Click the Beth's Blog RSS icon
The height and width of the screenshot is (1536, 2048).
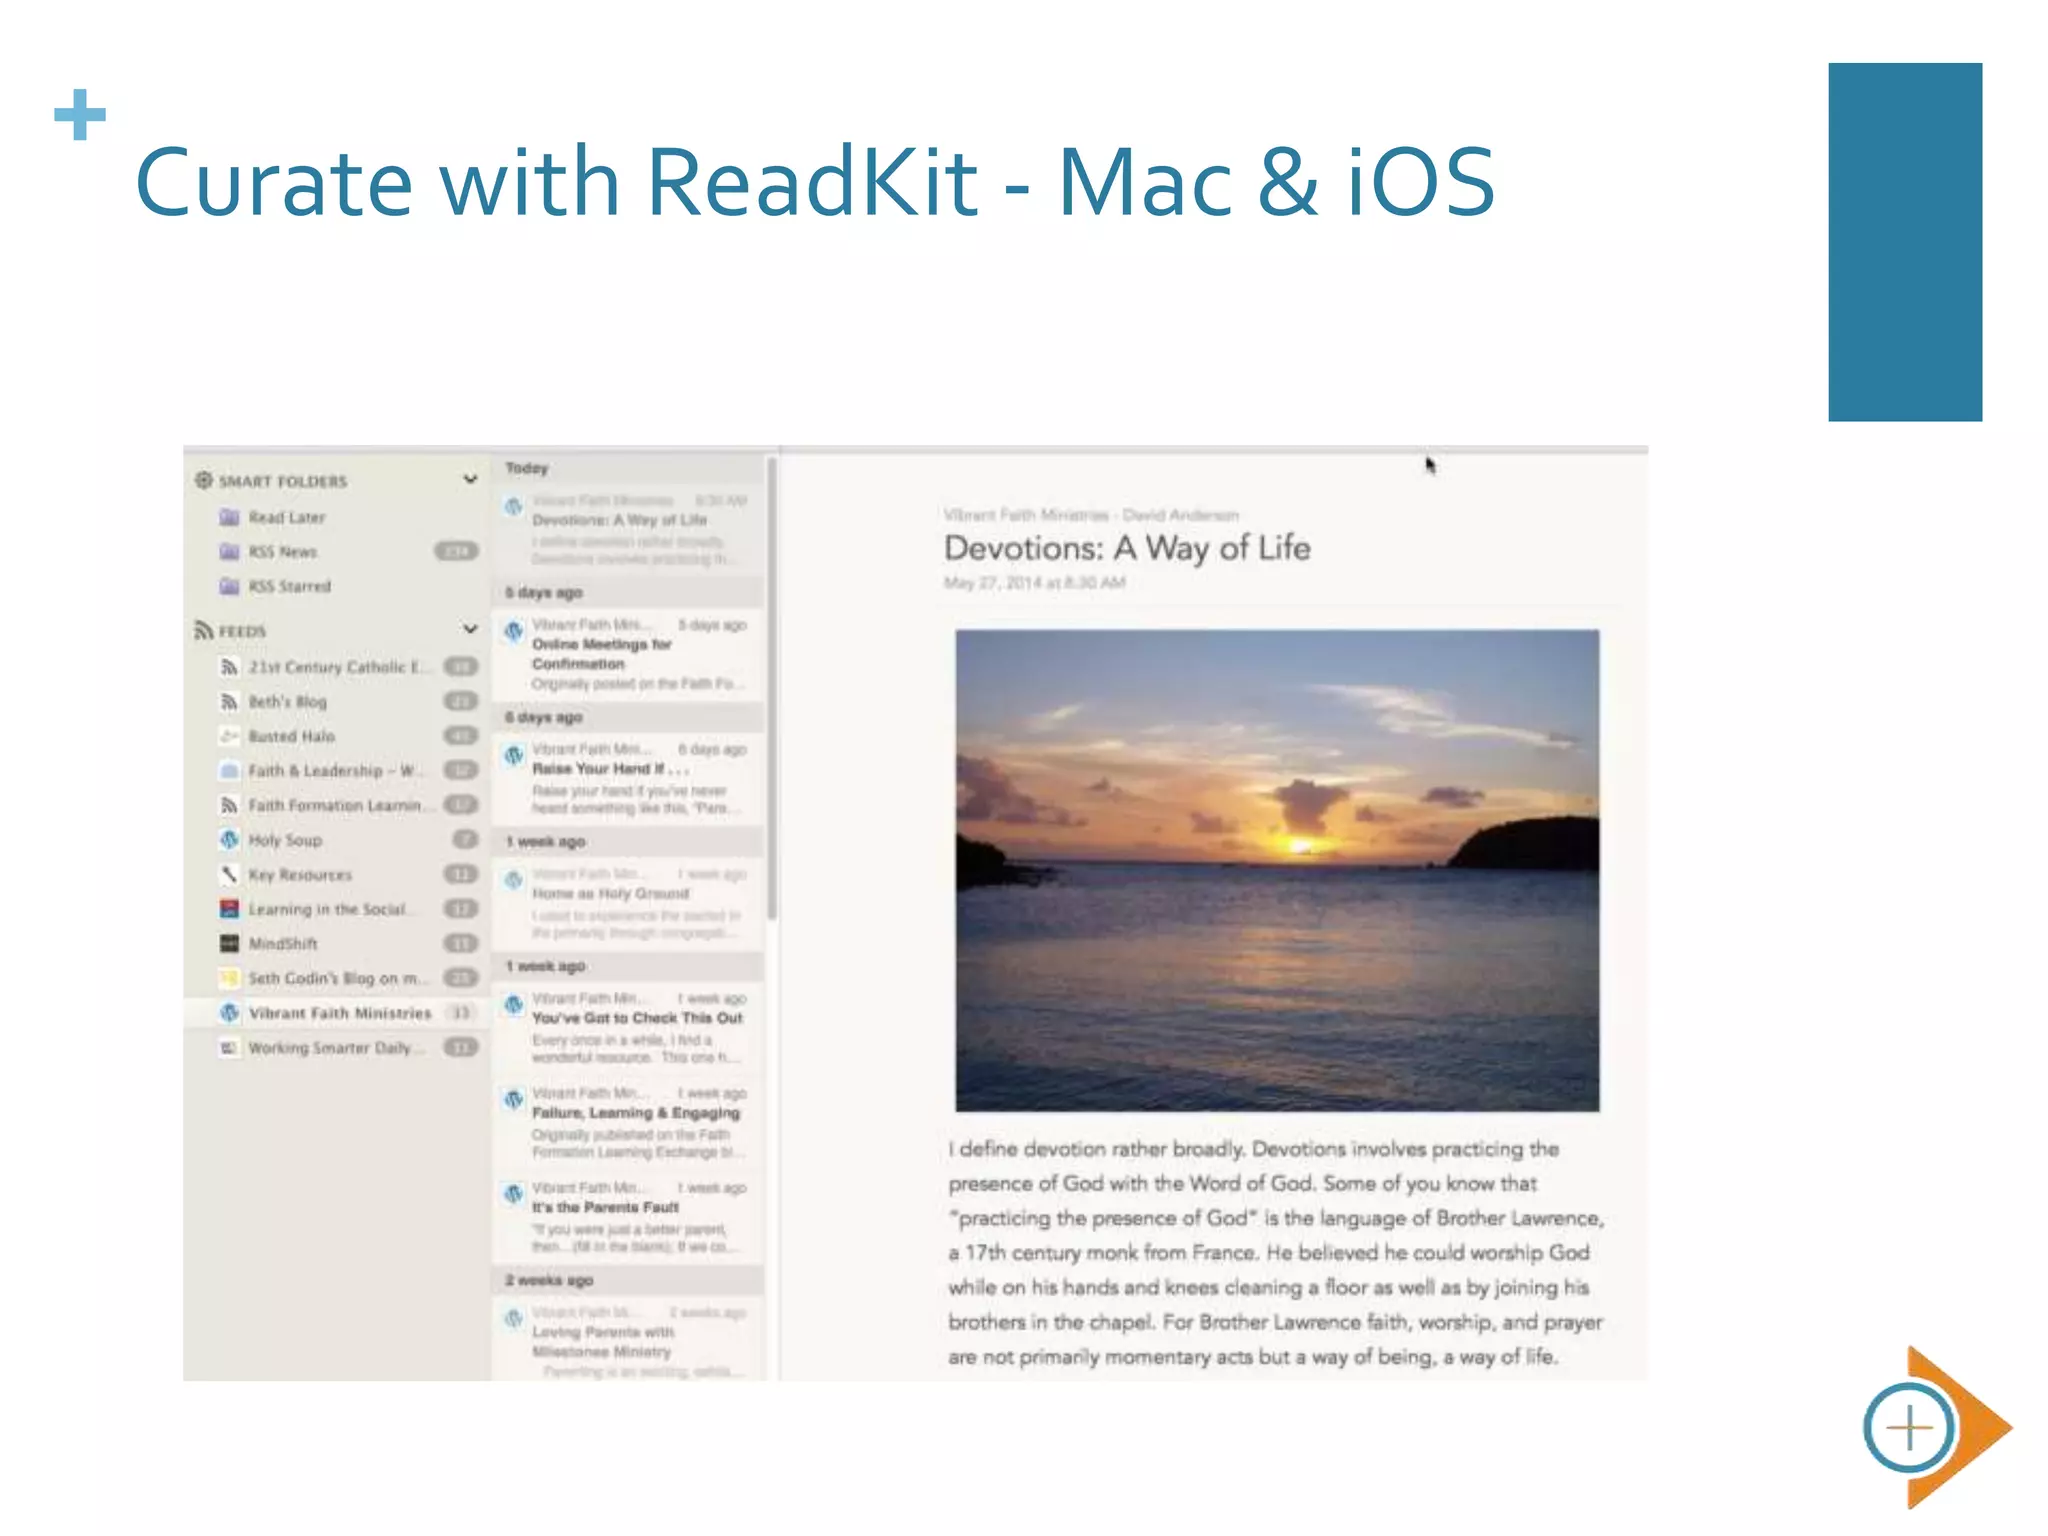coord(229,701)
